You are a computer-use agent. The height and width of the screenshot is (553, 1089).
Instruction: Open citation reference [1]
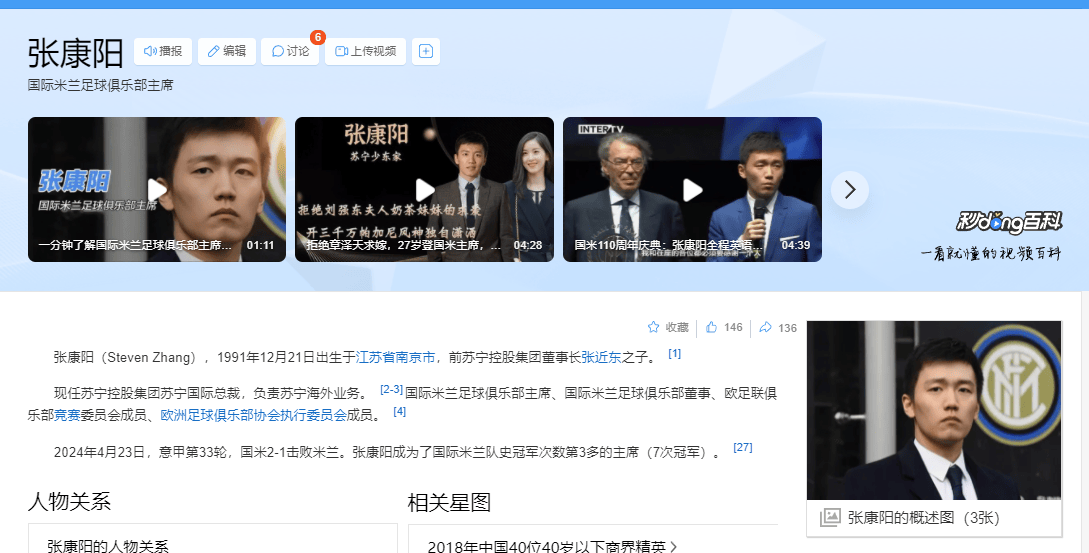674,354
